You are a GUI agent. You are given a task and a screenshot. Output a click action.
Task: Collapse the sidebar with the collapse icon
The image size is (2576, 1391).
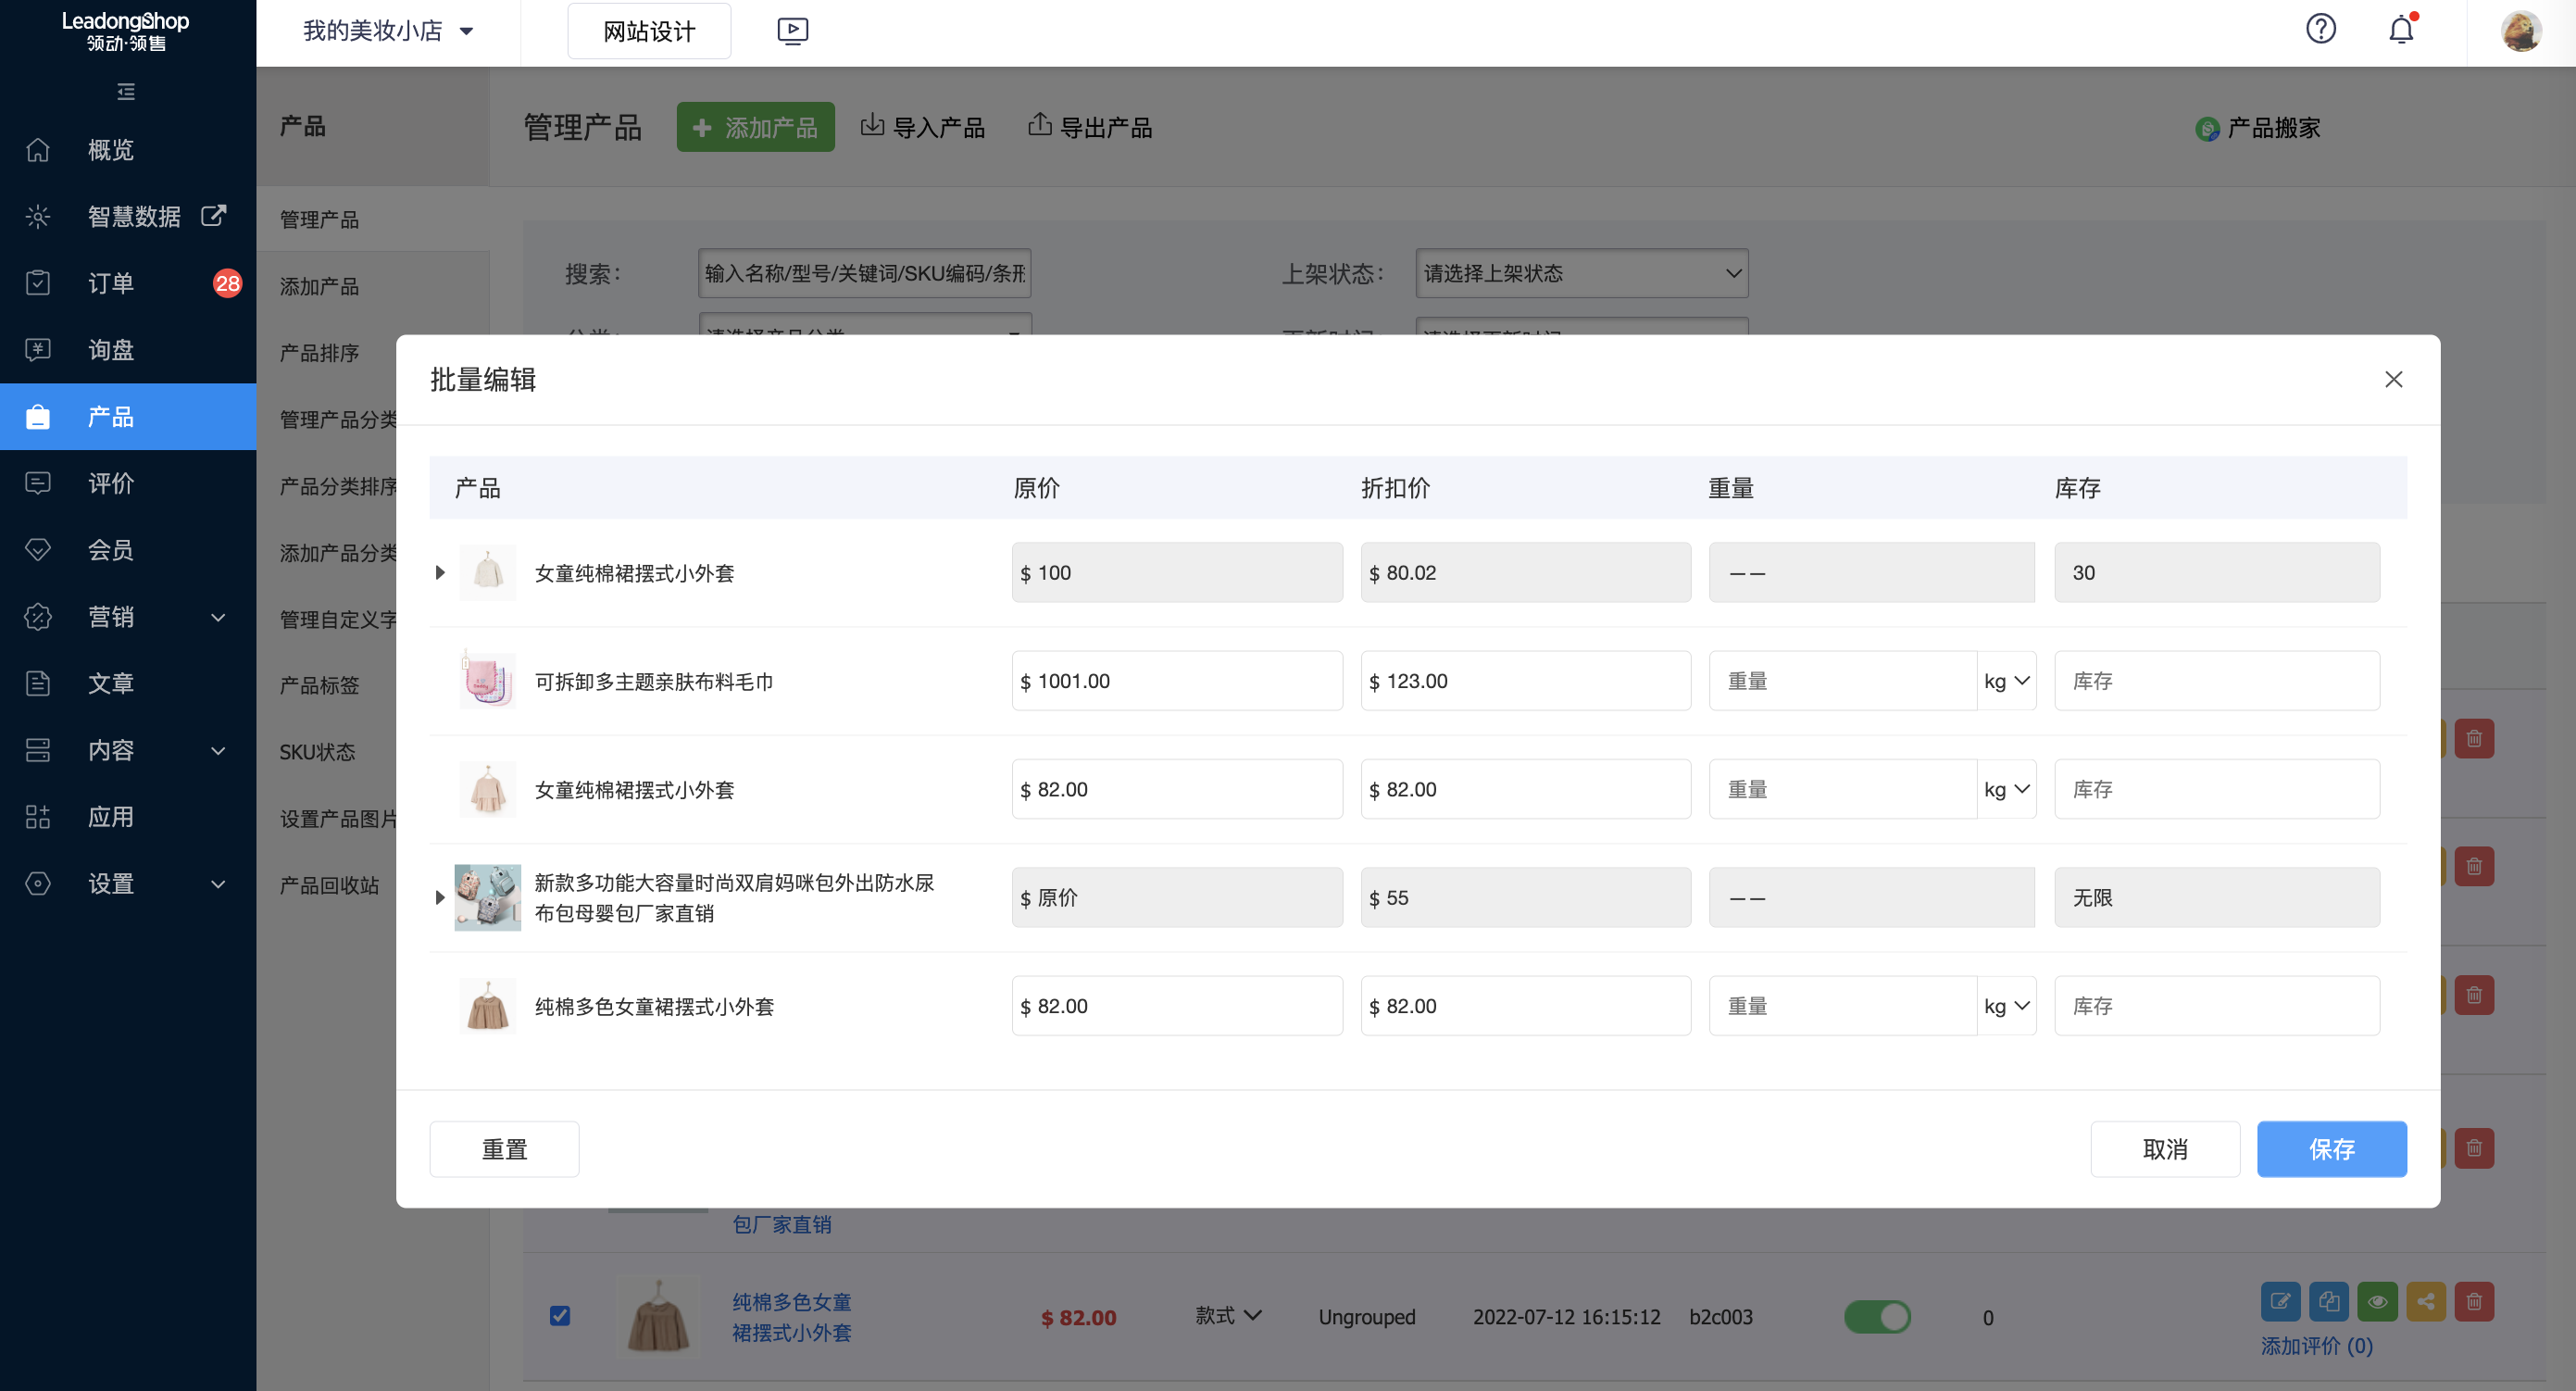pos(125,91)
